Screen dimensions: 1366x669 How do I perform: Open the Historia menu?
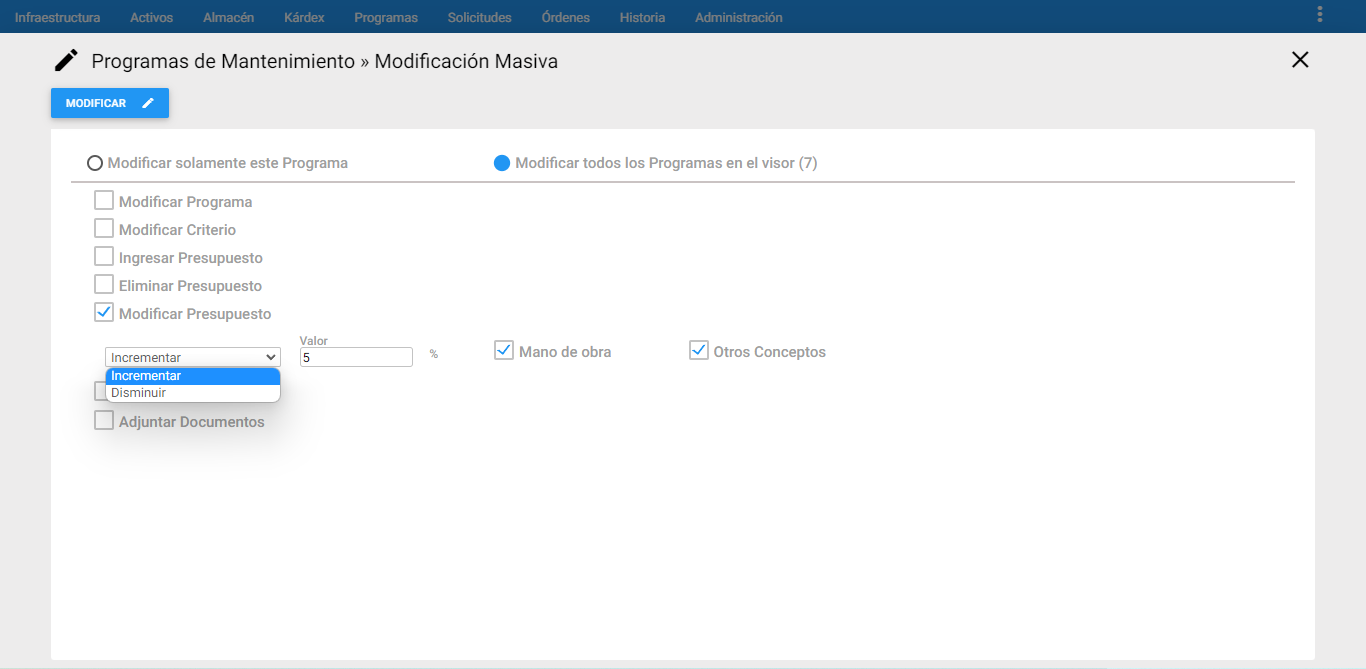[x=642, y=17]
